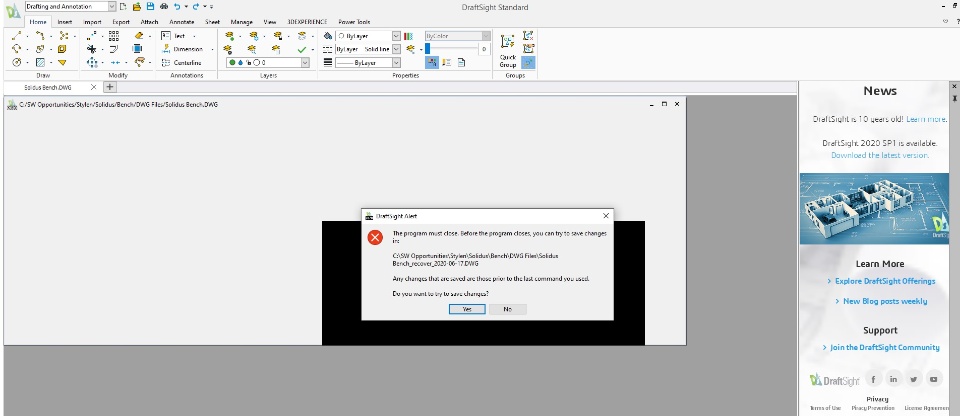Click Yes in the DraftSight Alert dialog

(x=467, y=309)
